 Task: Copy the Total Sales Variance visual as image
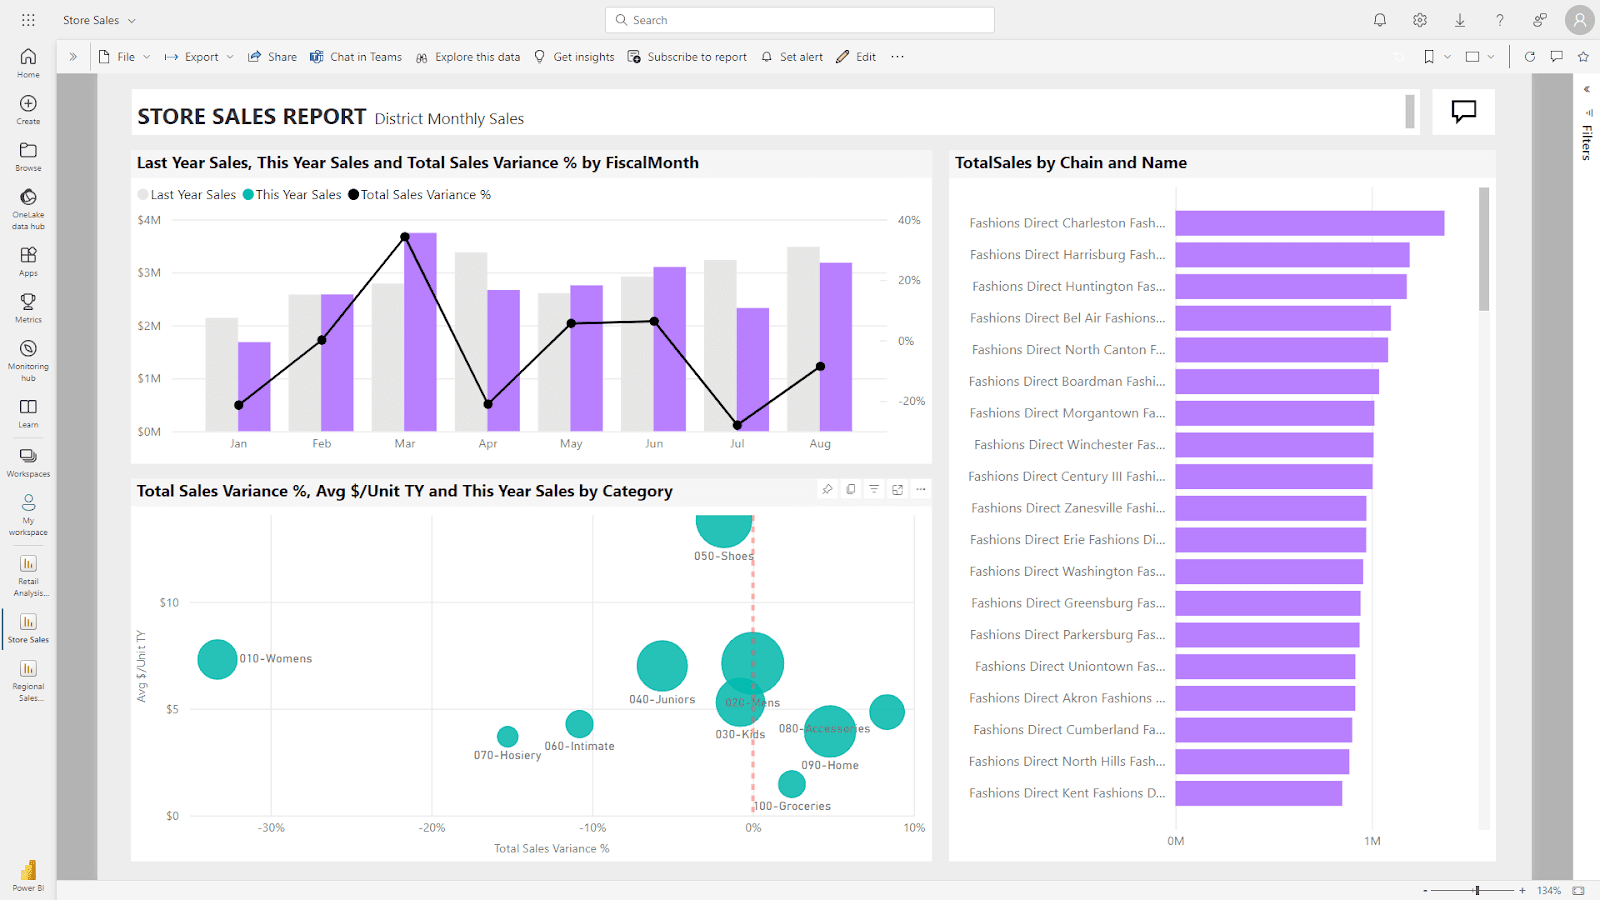(x=850, y=489)
